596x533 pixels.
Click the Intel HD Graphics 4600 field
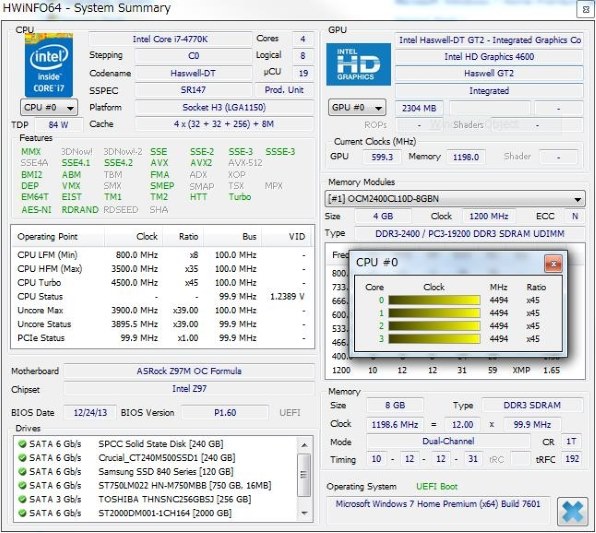tap(489, 57)
